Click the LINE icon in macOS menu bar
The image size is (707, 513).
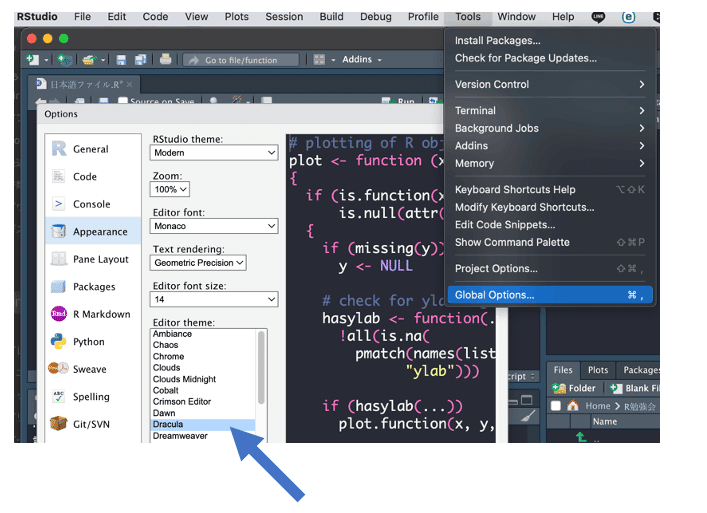tap(598, 17)
